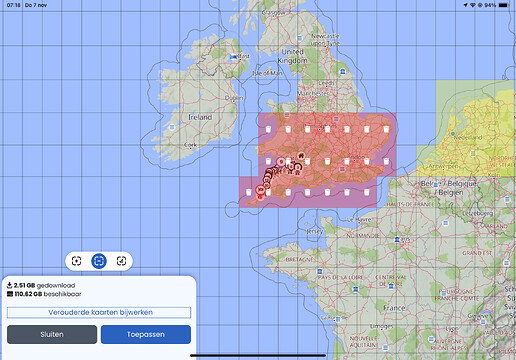Tap the battery indicator in status bar

point(503,5)
